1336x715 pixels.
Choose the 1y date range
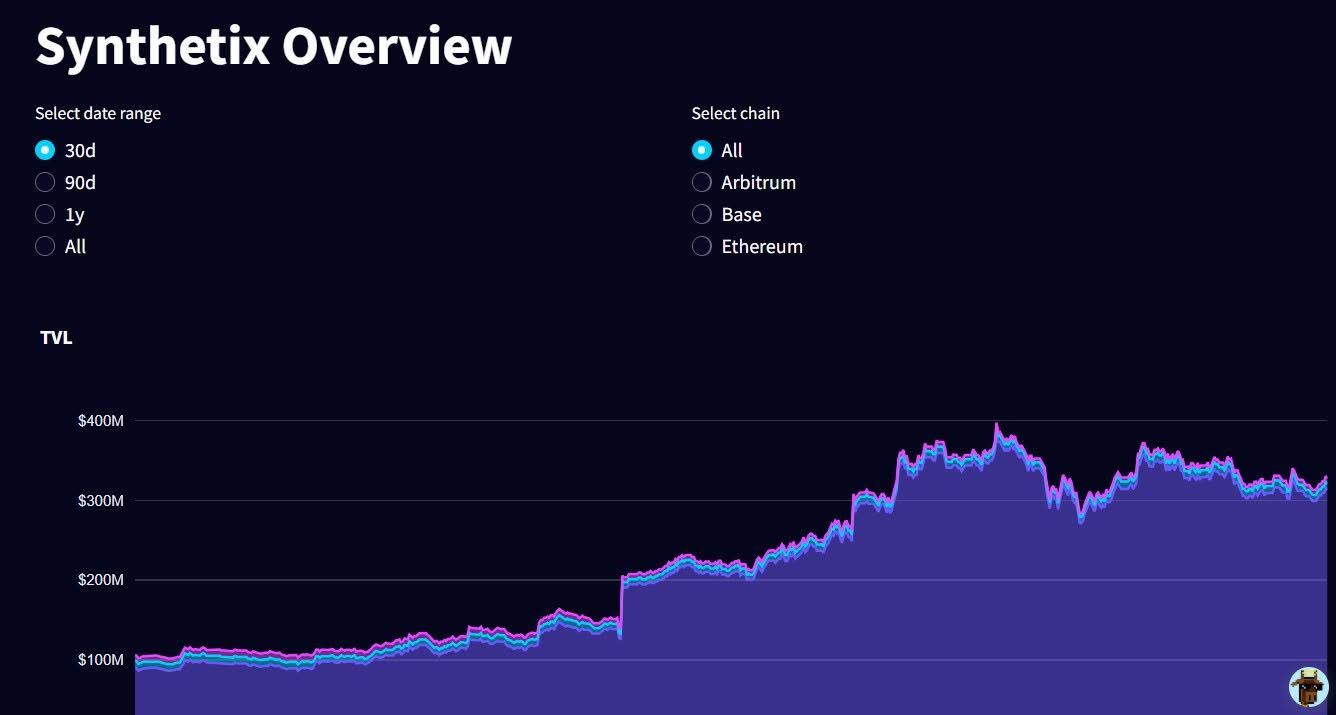pyautogui.click(x=45, y=214)
